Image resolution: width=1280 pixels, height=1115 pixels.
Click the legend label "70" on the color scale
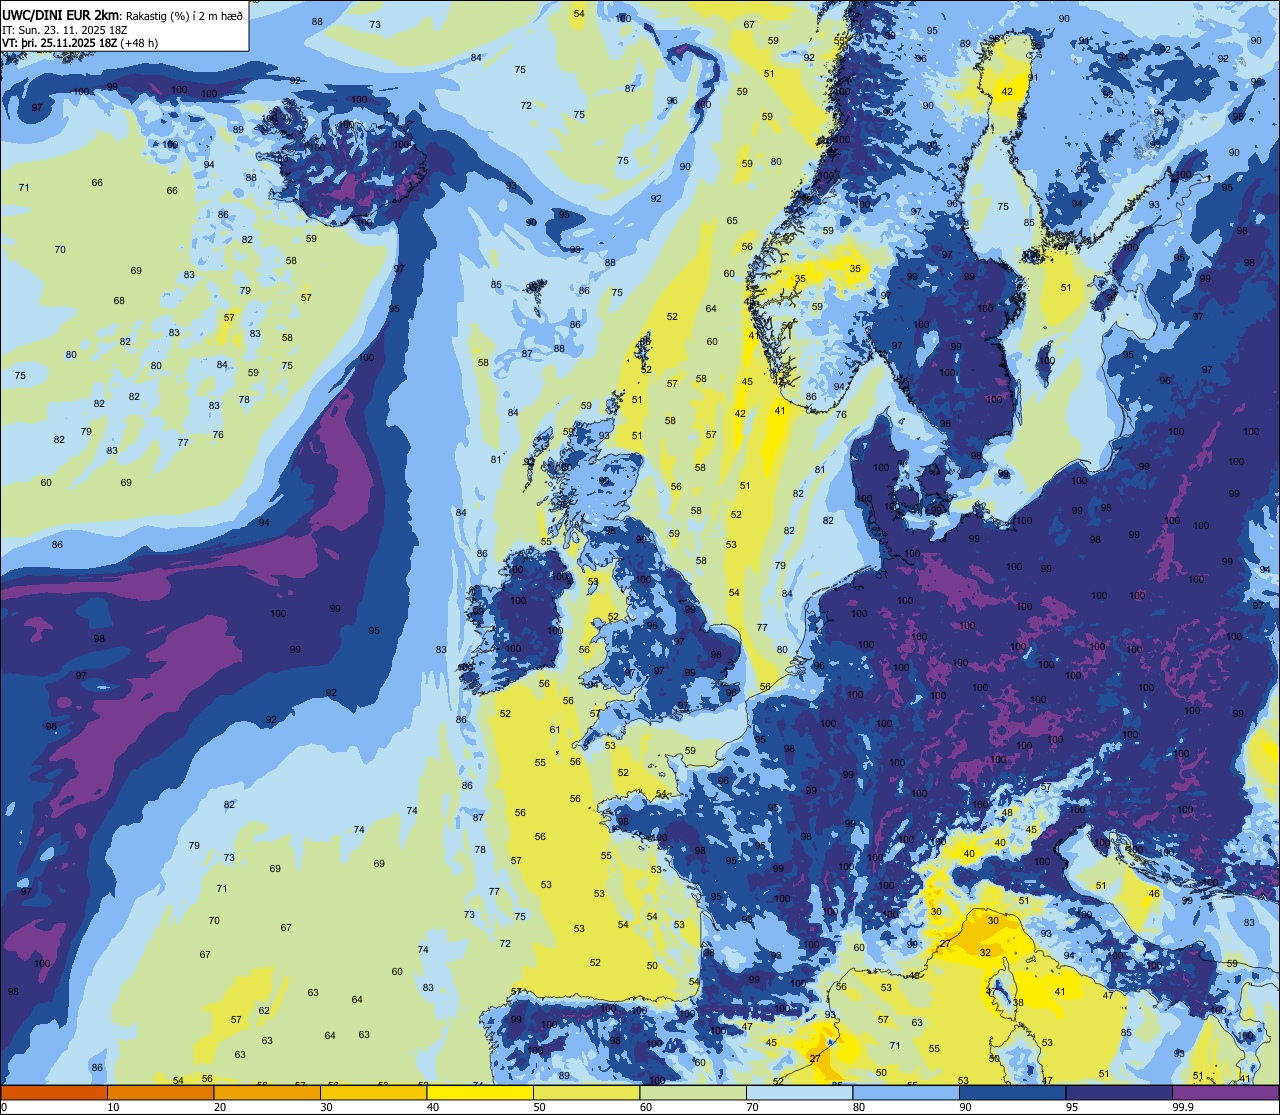coord(752,1106)
